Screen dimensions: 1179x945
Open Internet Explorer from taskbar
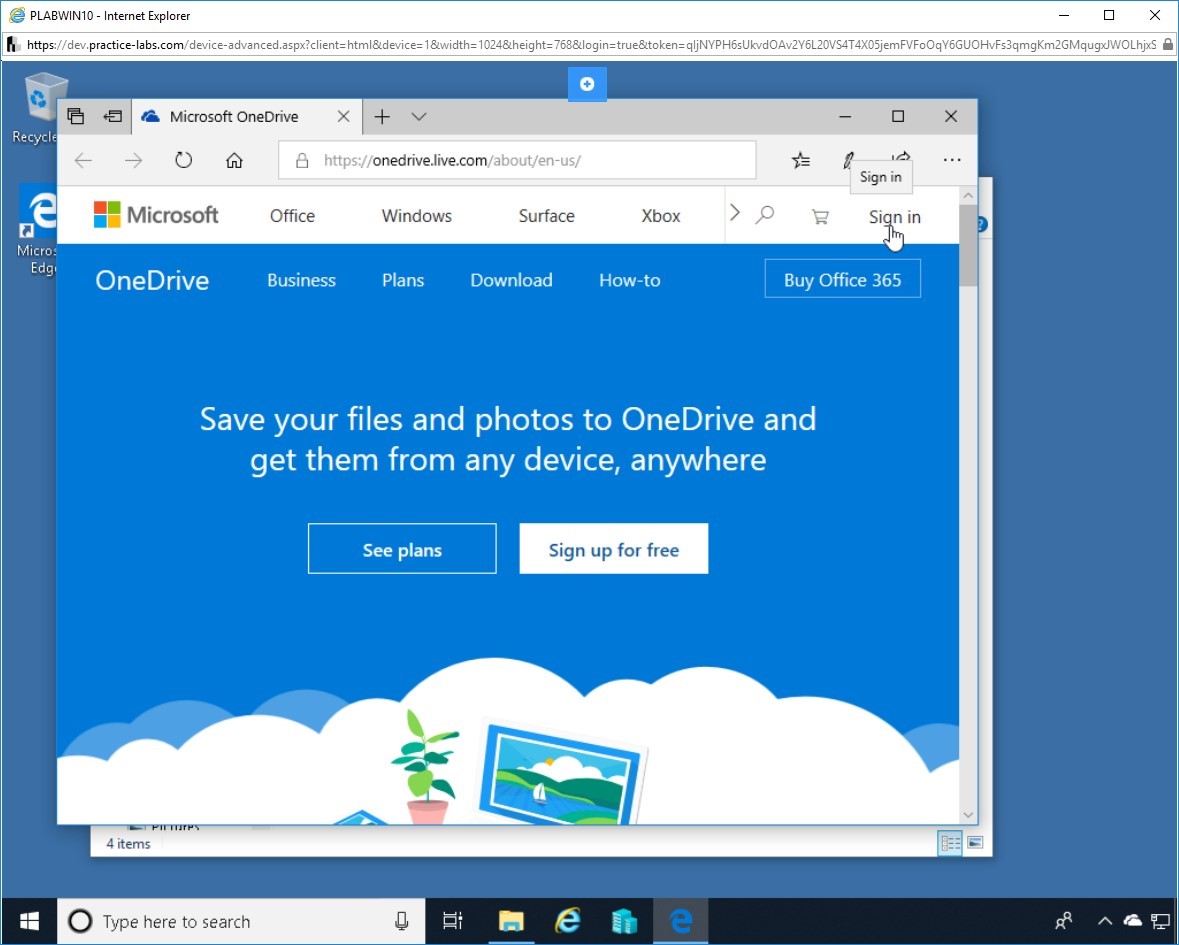pyautogui.click(x=568, y=921)
